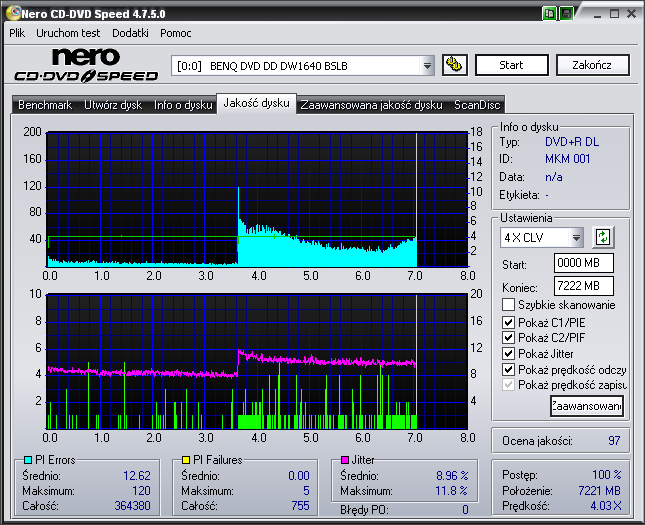The width and height of the screenshot is (645, 525).
Task: Click the PI Failures Całość value 755
Action: click(300, 506)
